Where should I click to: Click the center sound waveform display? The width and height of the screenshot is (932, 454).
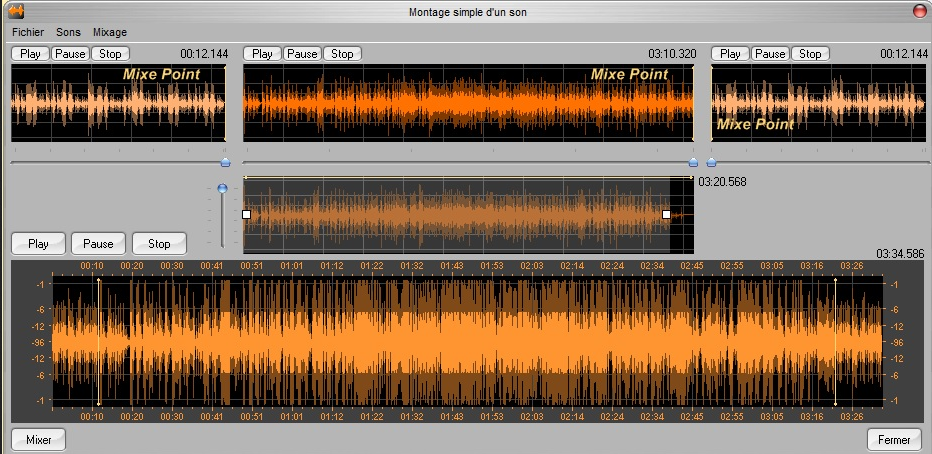[468, 103]
